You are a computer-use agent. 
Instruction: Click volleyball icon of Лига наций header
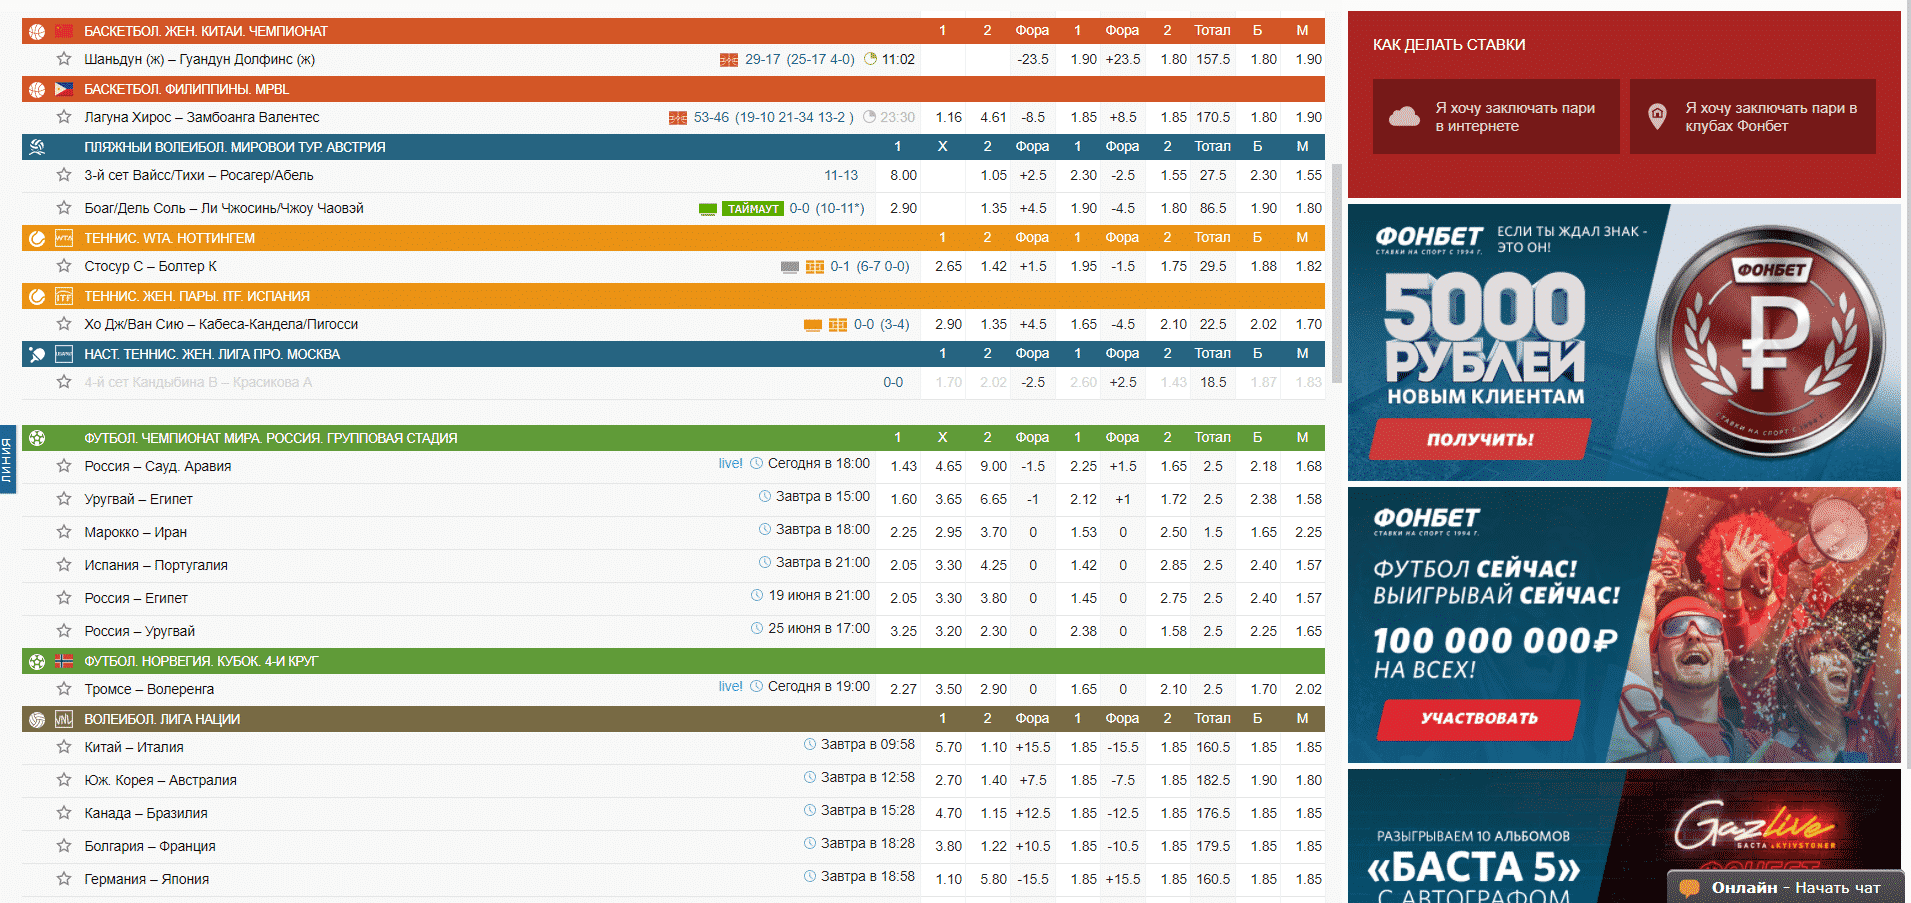click(x=37, y=719)
